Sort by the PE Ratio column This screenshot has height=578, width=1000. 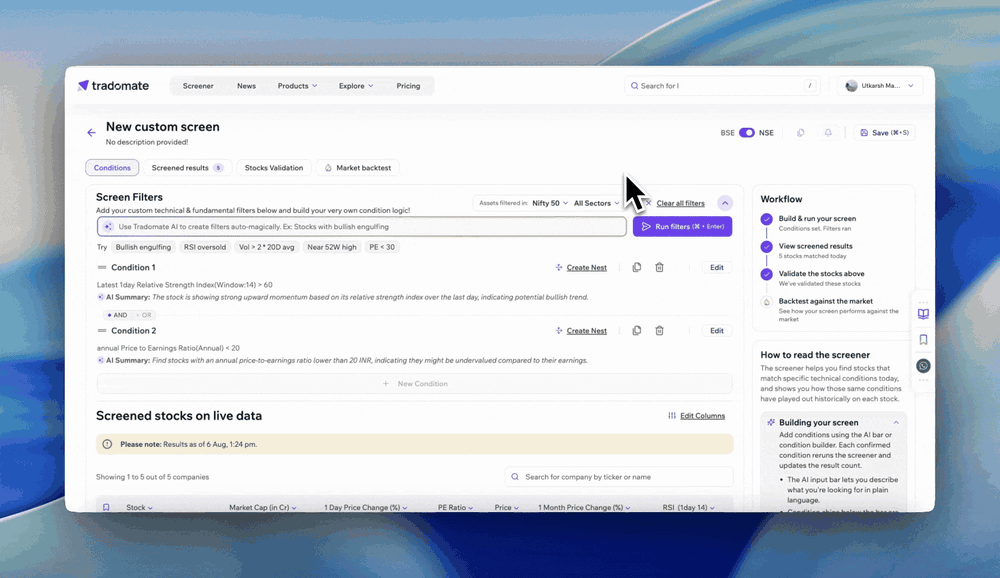click(455, 507)
